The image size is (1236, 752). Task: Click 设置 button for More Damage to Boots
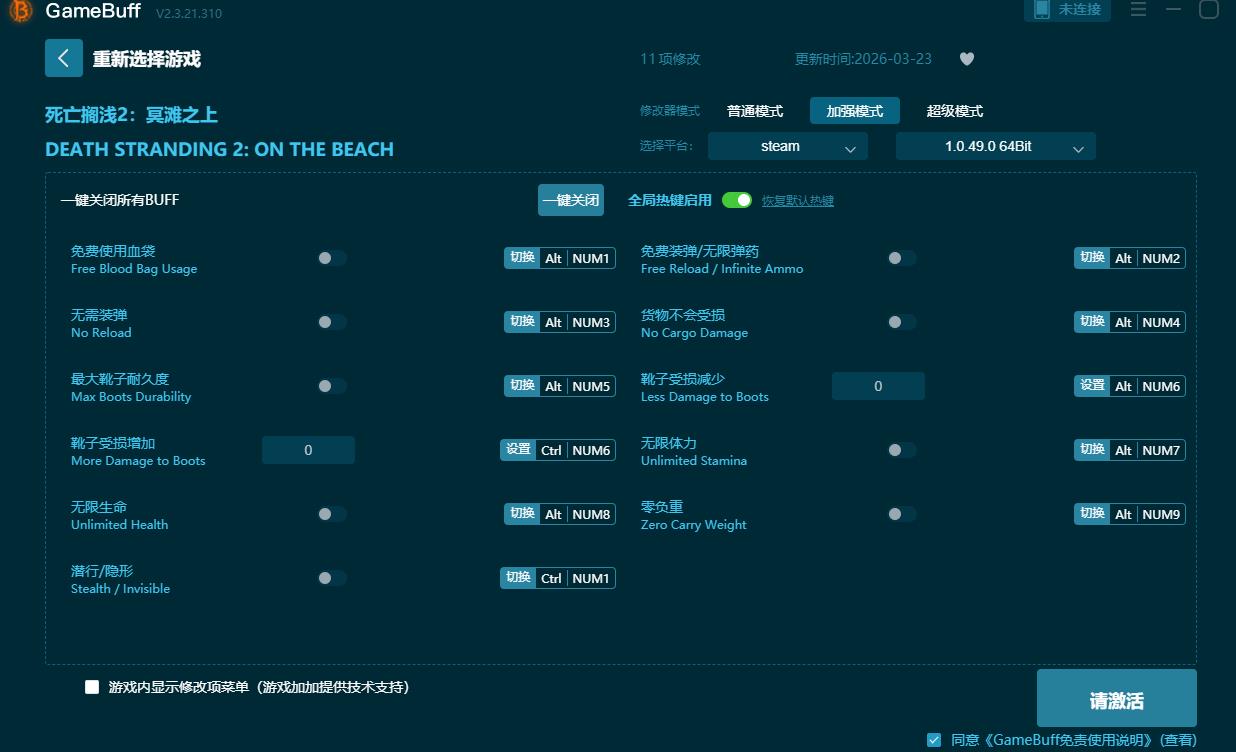518,450
